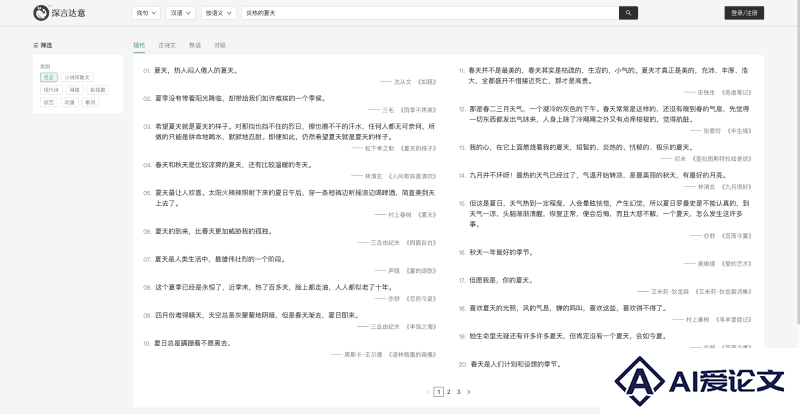The image size is (800, 414).
Task: Go to page 2 of results
Action: click(x=448, y=392)
